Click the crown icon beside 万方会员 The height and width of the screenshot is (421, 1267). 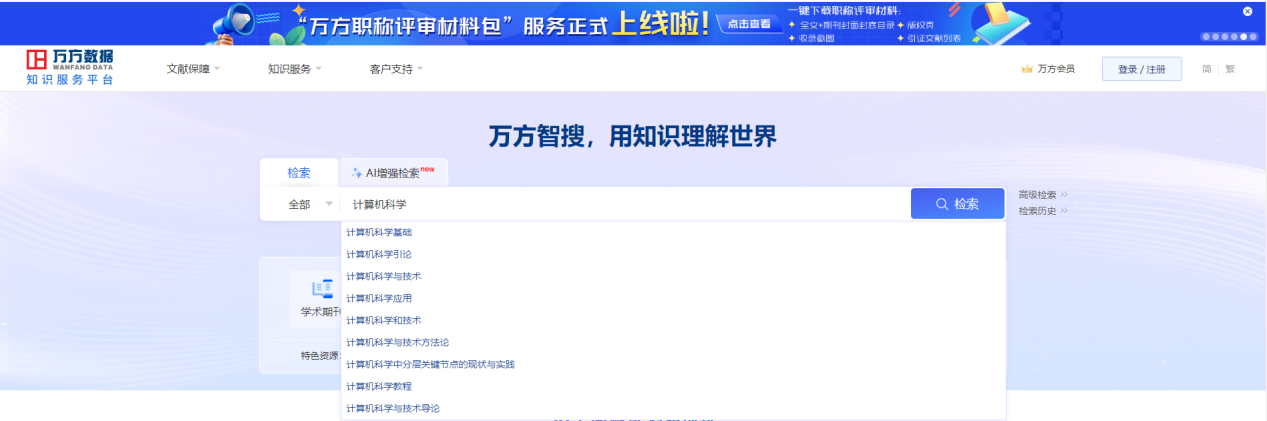point(1026,69)
